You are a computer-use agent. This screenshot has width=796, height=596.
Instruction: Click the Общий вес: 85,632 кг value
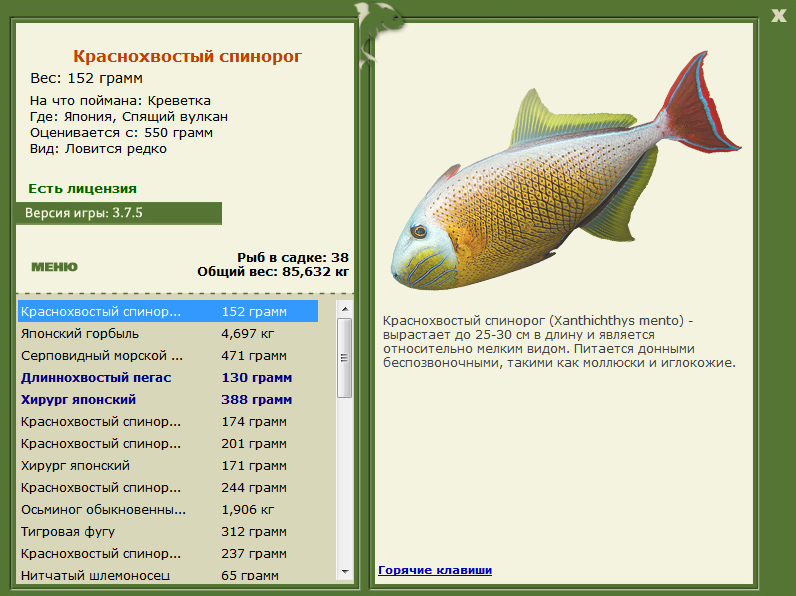[273, 272]
